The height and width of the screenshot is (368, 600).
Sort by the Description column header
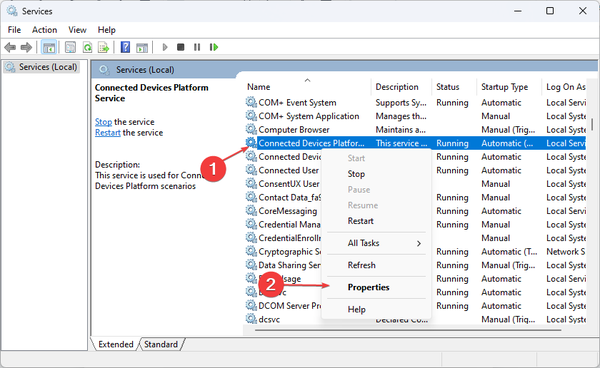pyautogui.click(x=401, y=87)
